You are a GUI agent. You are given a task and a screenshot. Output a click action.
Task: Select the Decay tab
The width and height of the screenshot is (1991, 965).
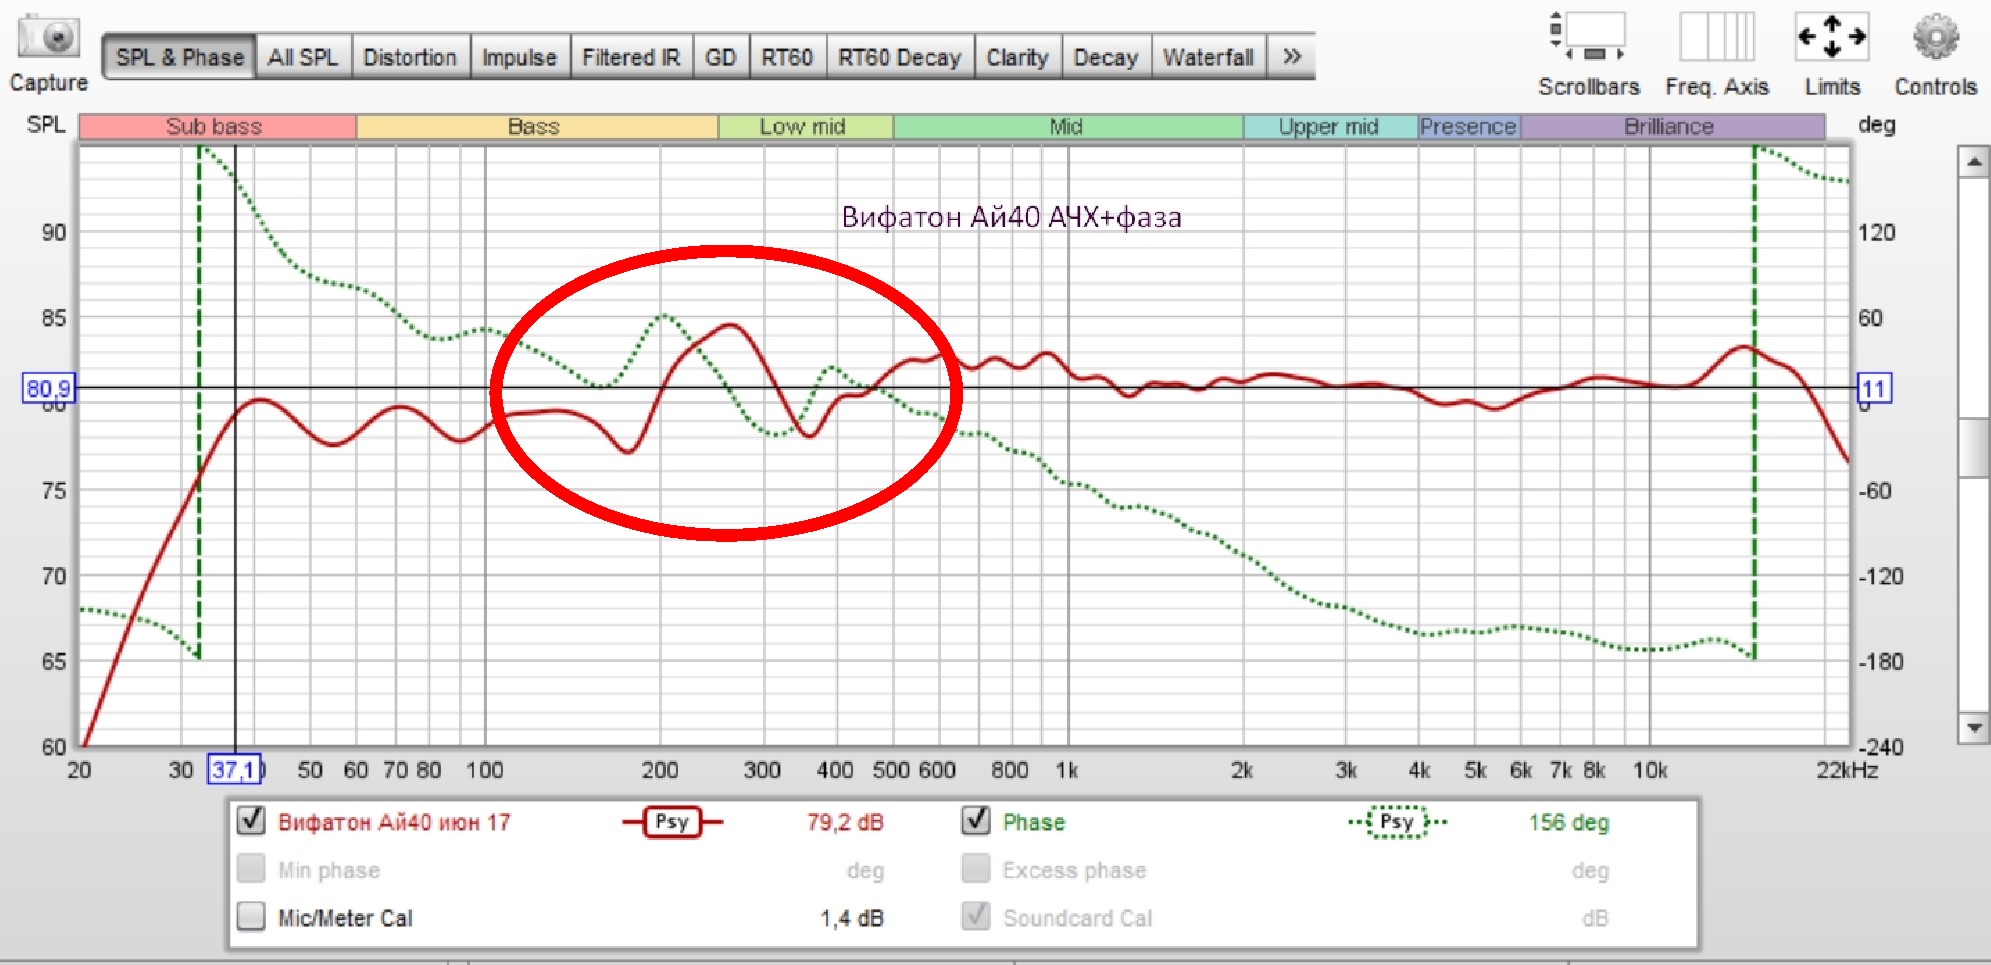click(x=1106, y=57)
